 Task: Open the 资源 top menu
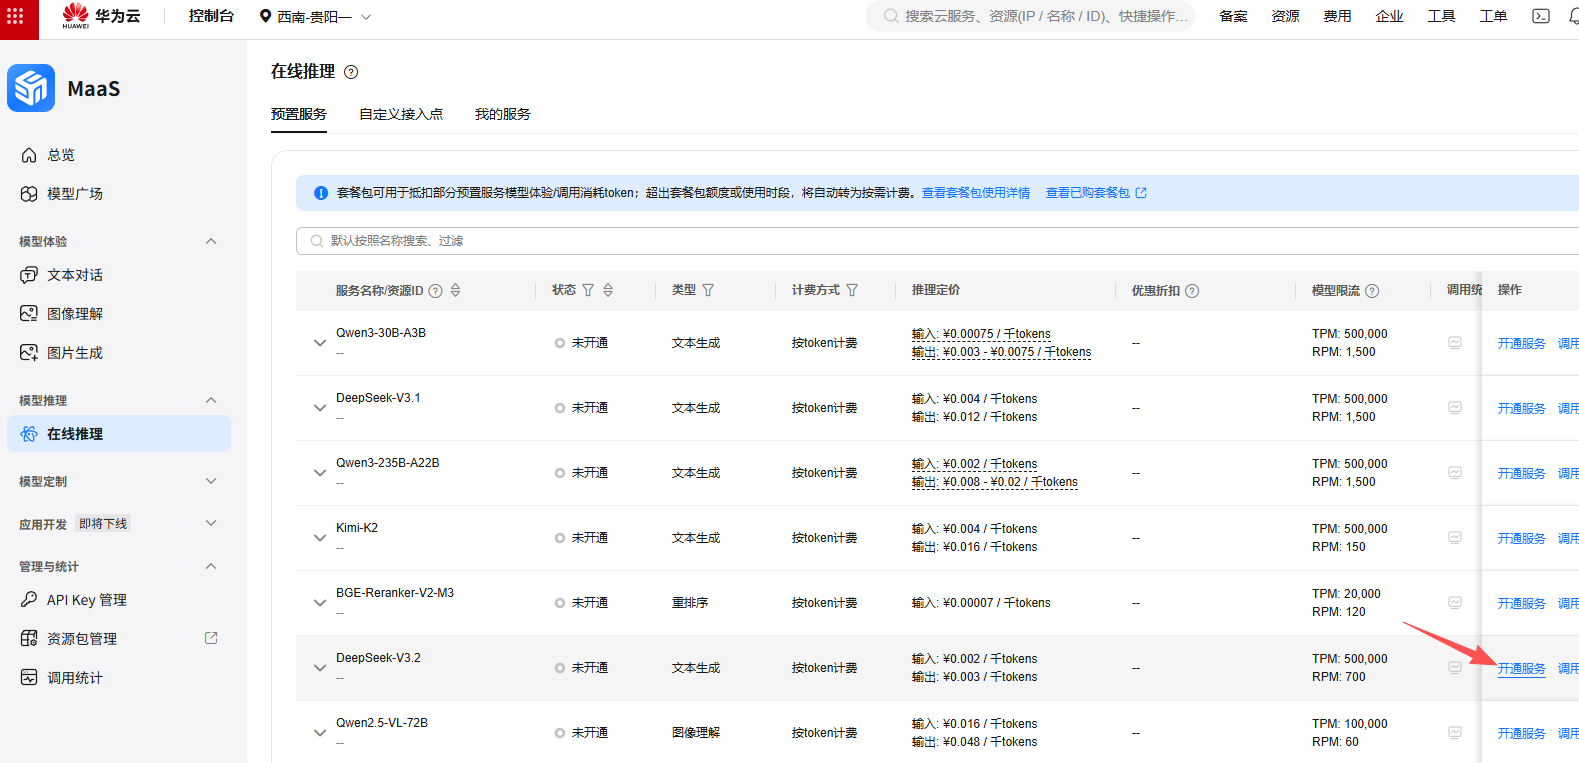coord(1285,16)
